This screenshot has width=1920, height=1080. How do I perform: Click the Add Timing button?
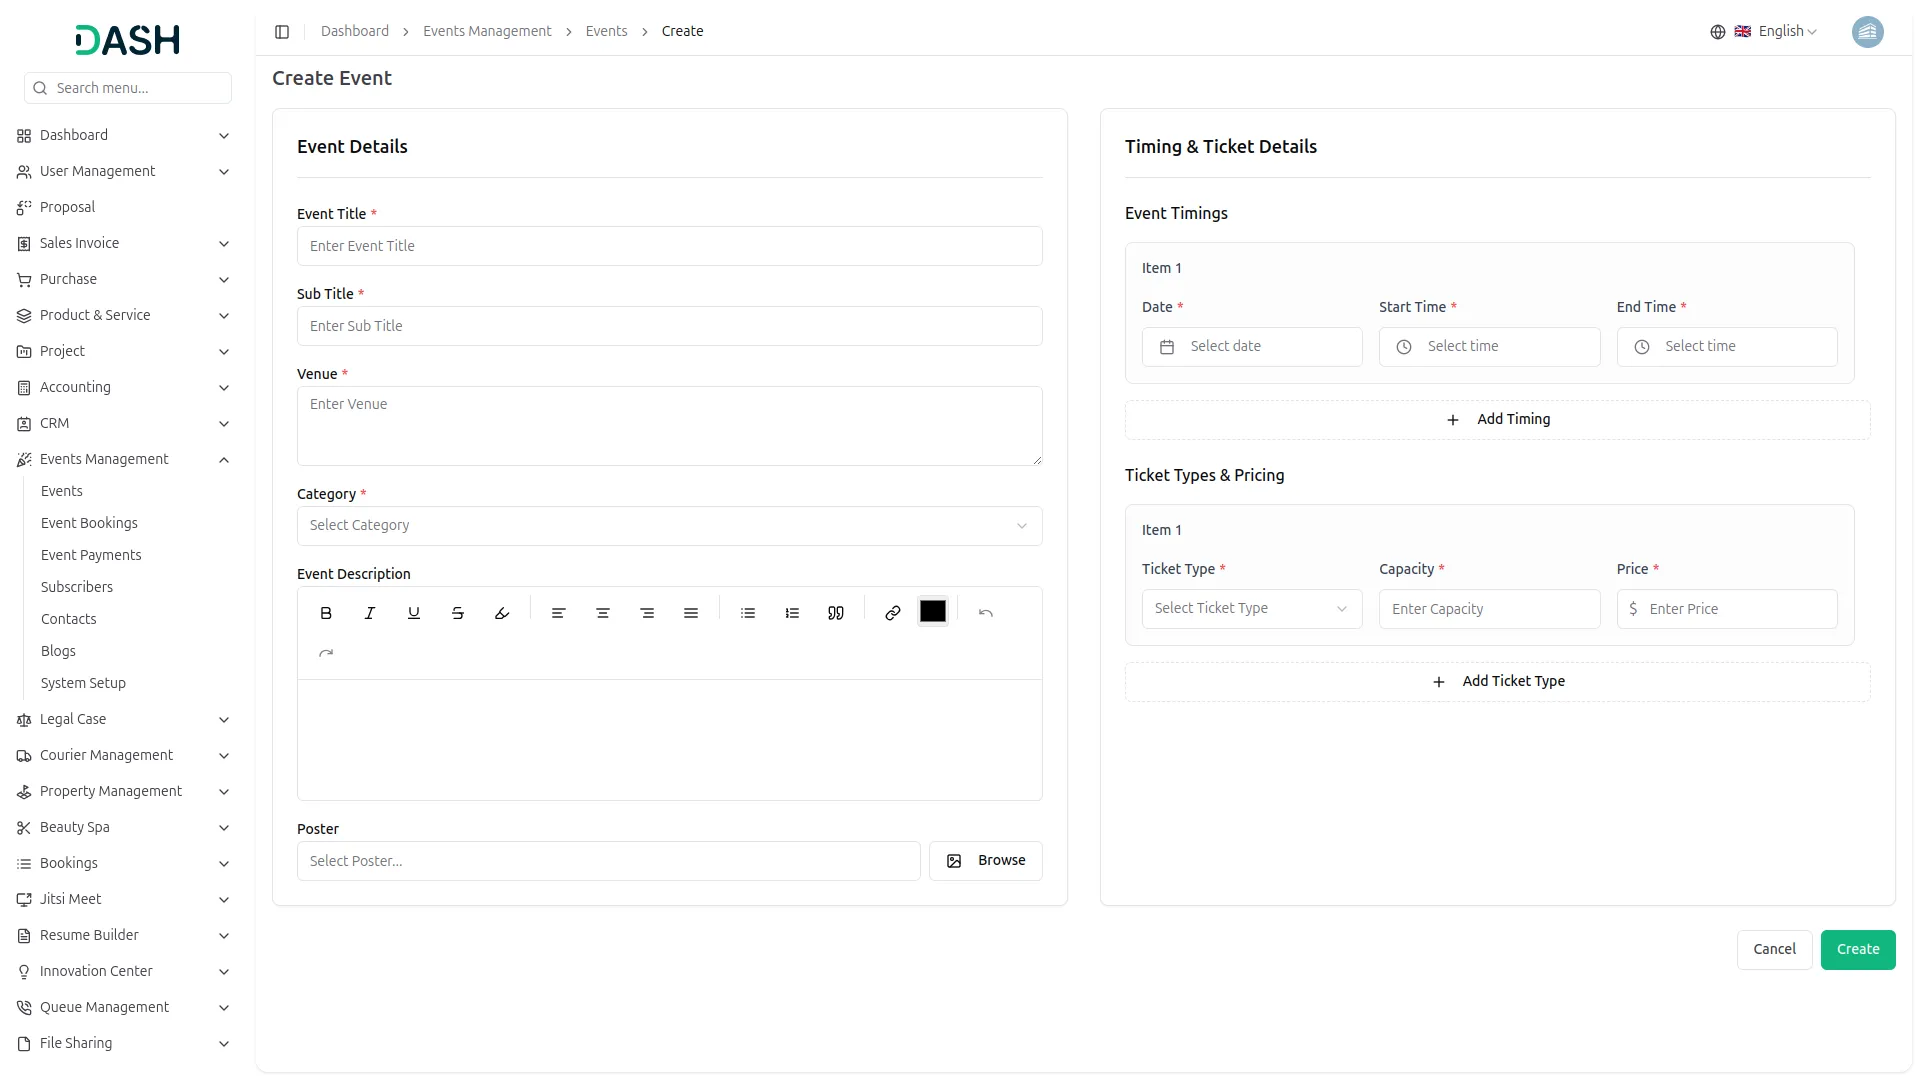pos(1497,420)
